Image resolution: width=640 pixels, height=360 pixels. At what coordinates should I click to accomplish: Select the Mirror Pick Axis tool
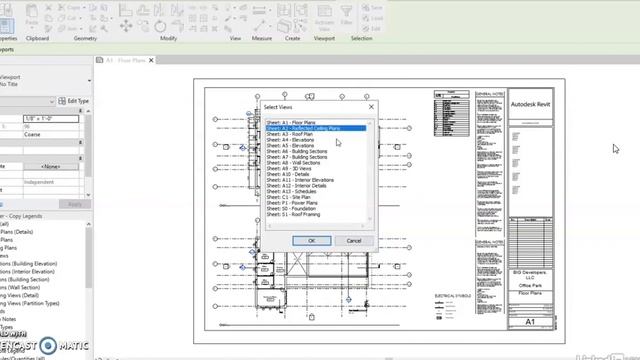(x=160, y=10)
